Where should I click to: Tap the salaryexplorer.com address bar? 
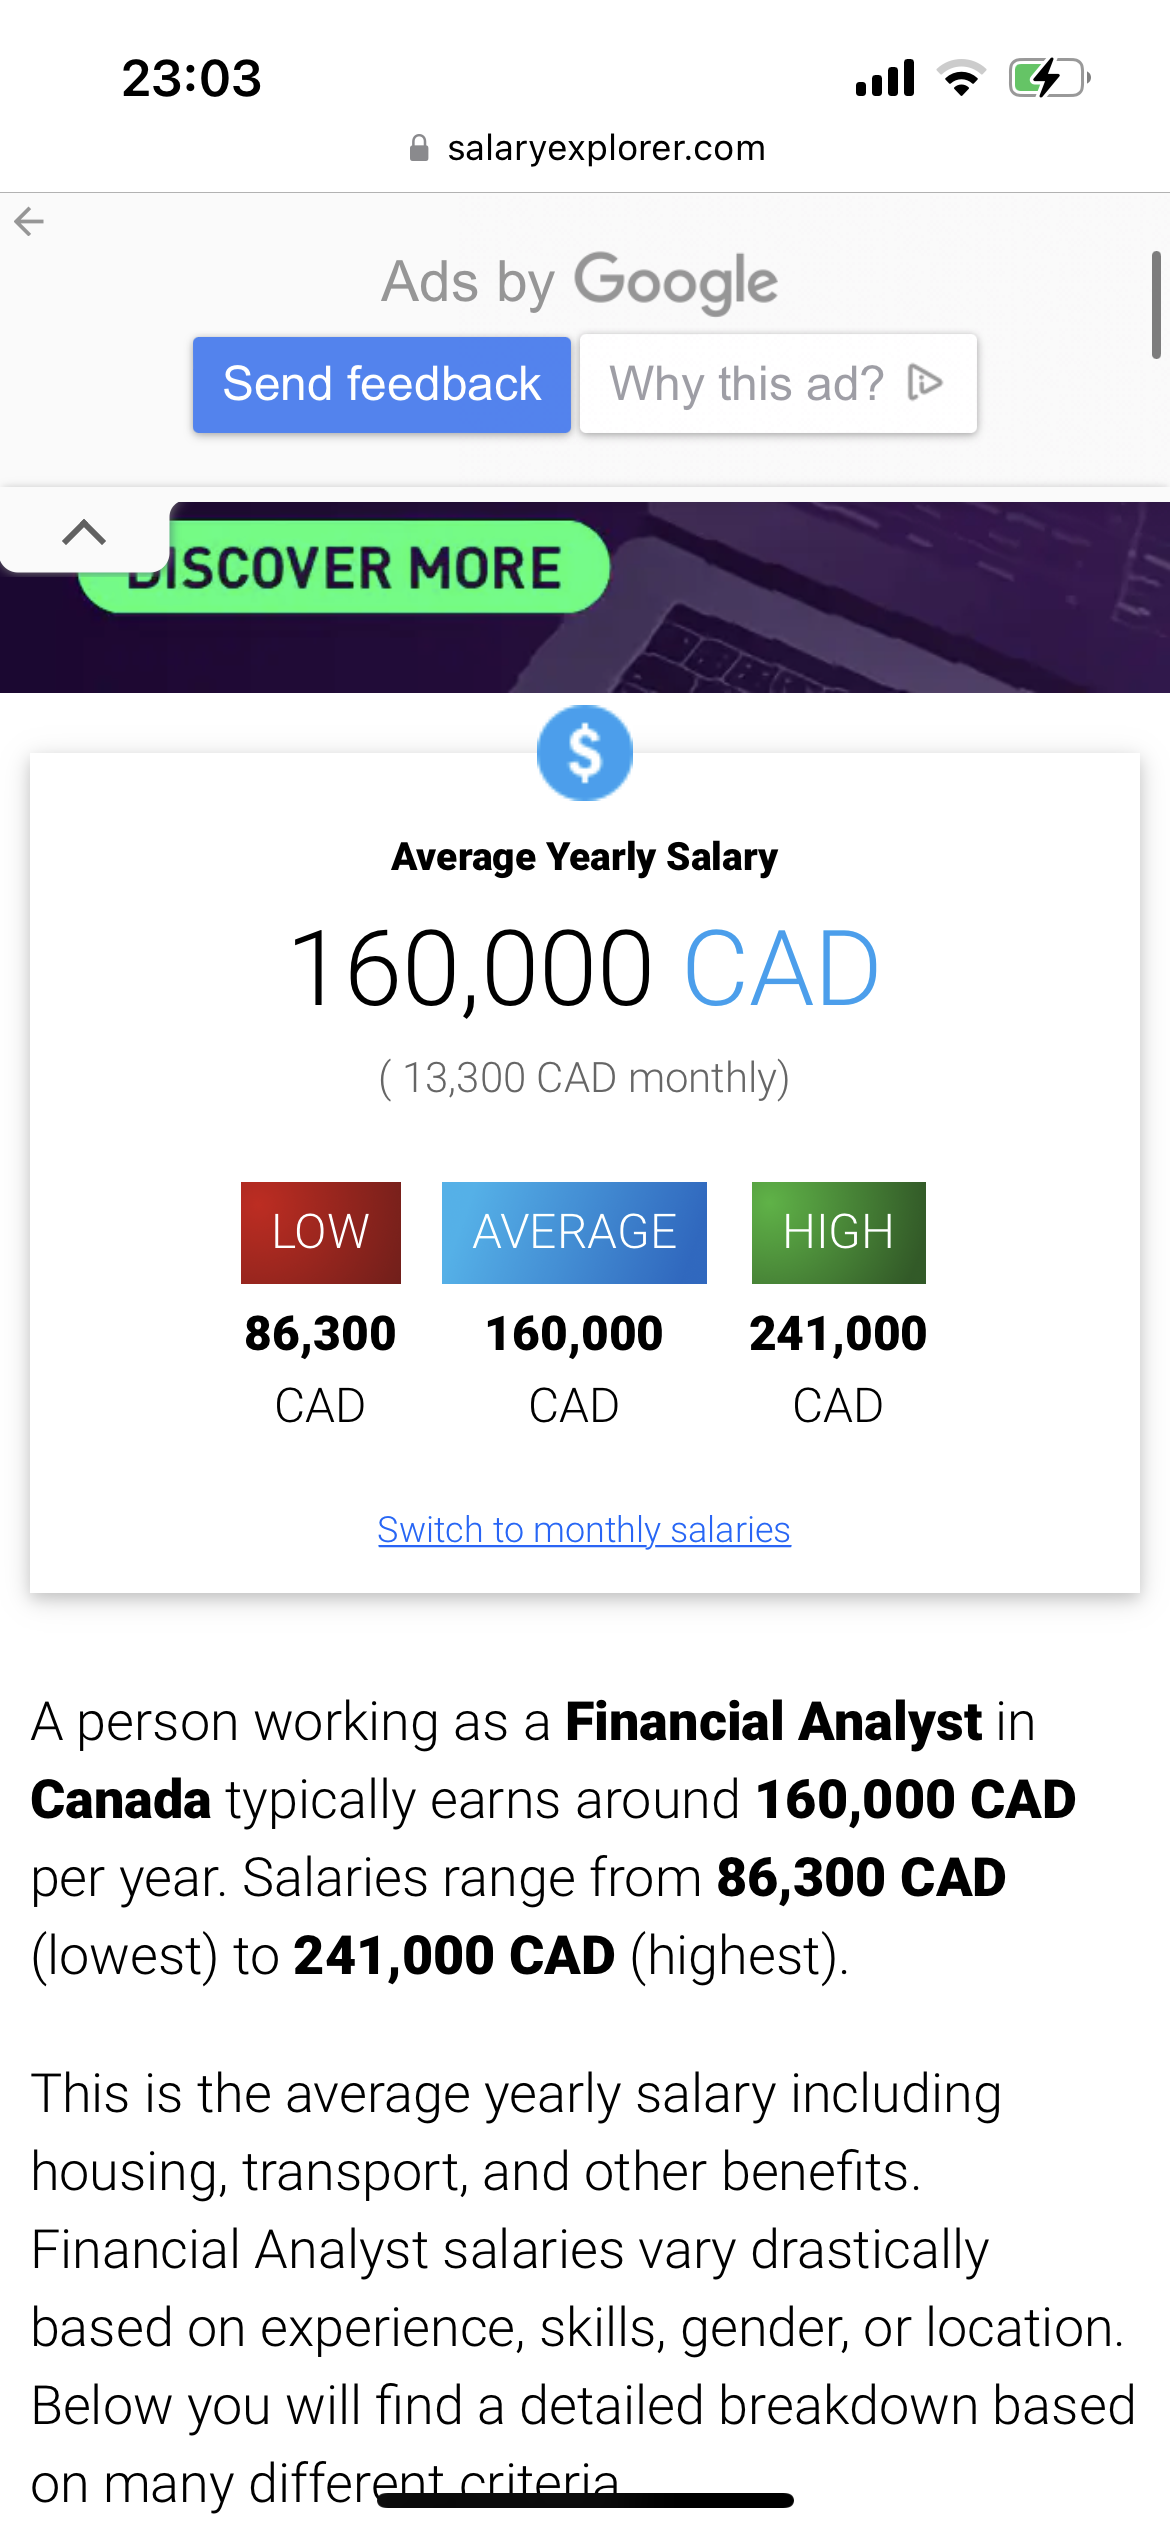tap(604, 149)
